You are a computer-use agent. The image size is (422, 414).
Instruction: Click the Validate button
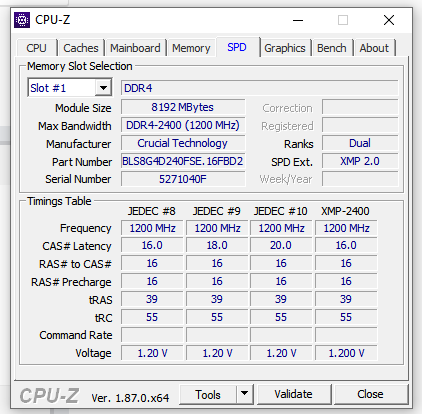(x=294, y=394)
